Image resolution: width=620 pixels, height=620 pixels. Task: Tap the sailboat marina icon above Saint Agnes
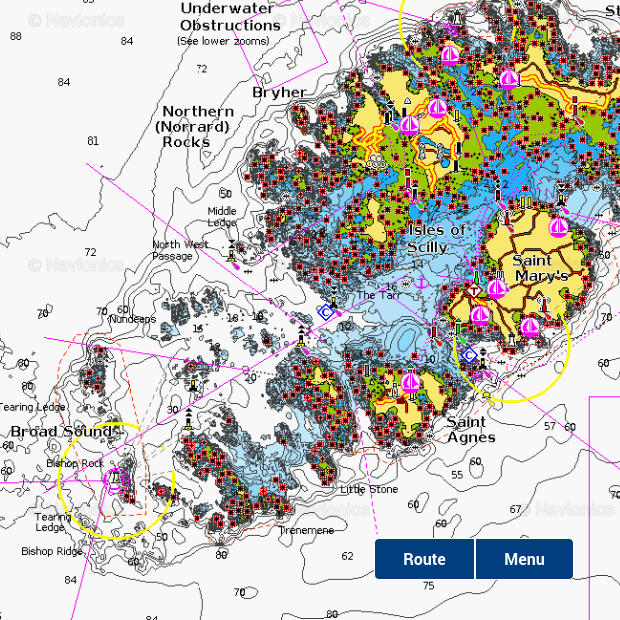pos(410,382)
